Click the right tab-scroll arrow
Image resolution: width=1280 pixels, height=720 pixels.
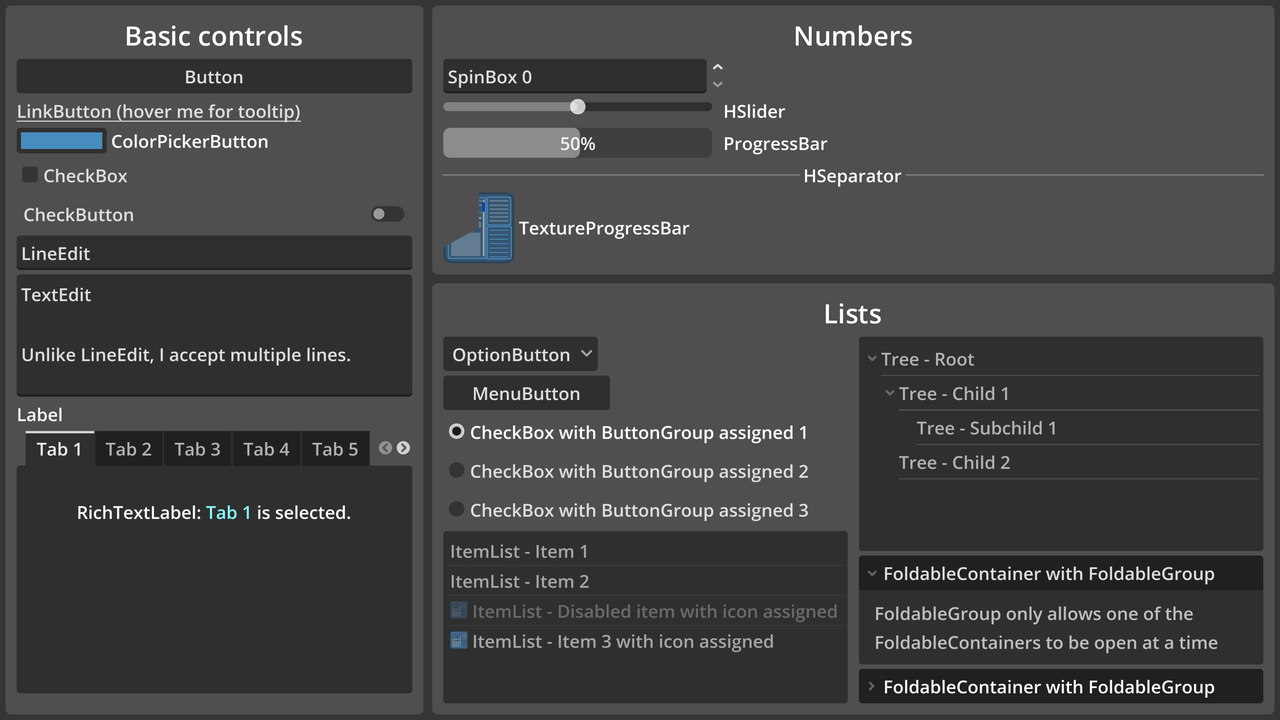click(x=403, y=449)
